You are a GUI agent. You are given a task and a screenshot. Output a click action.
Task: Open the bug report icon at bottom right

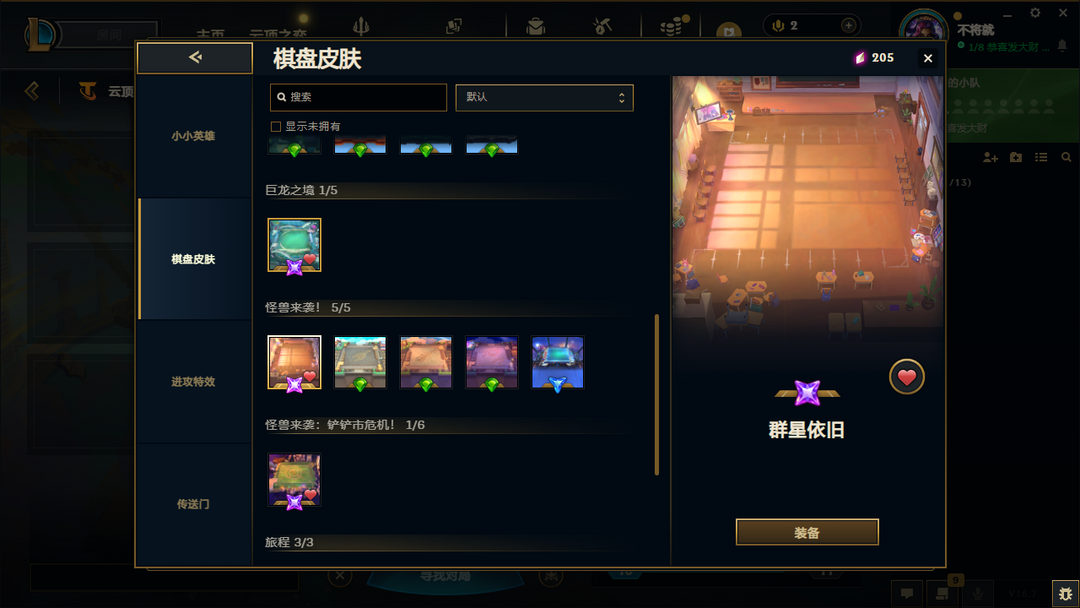point(1066,593)
